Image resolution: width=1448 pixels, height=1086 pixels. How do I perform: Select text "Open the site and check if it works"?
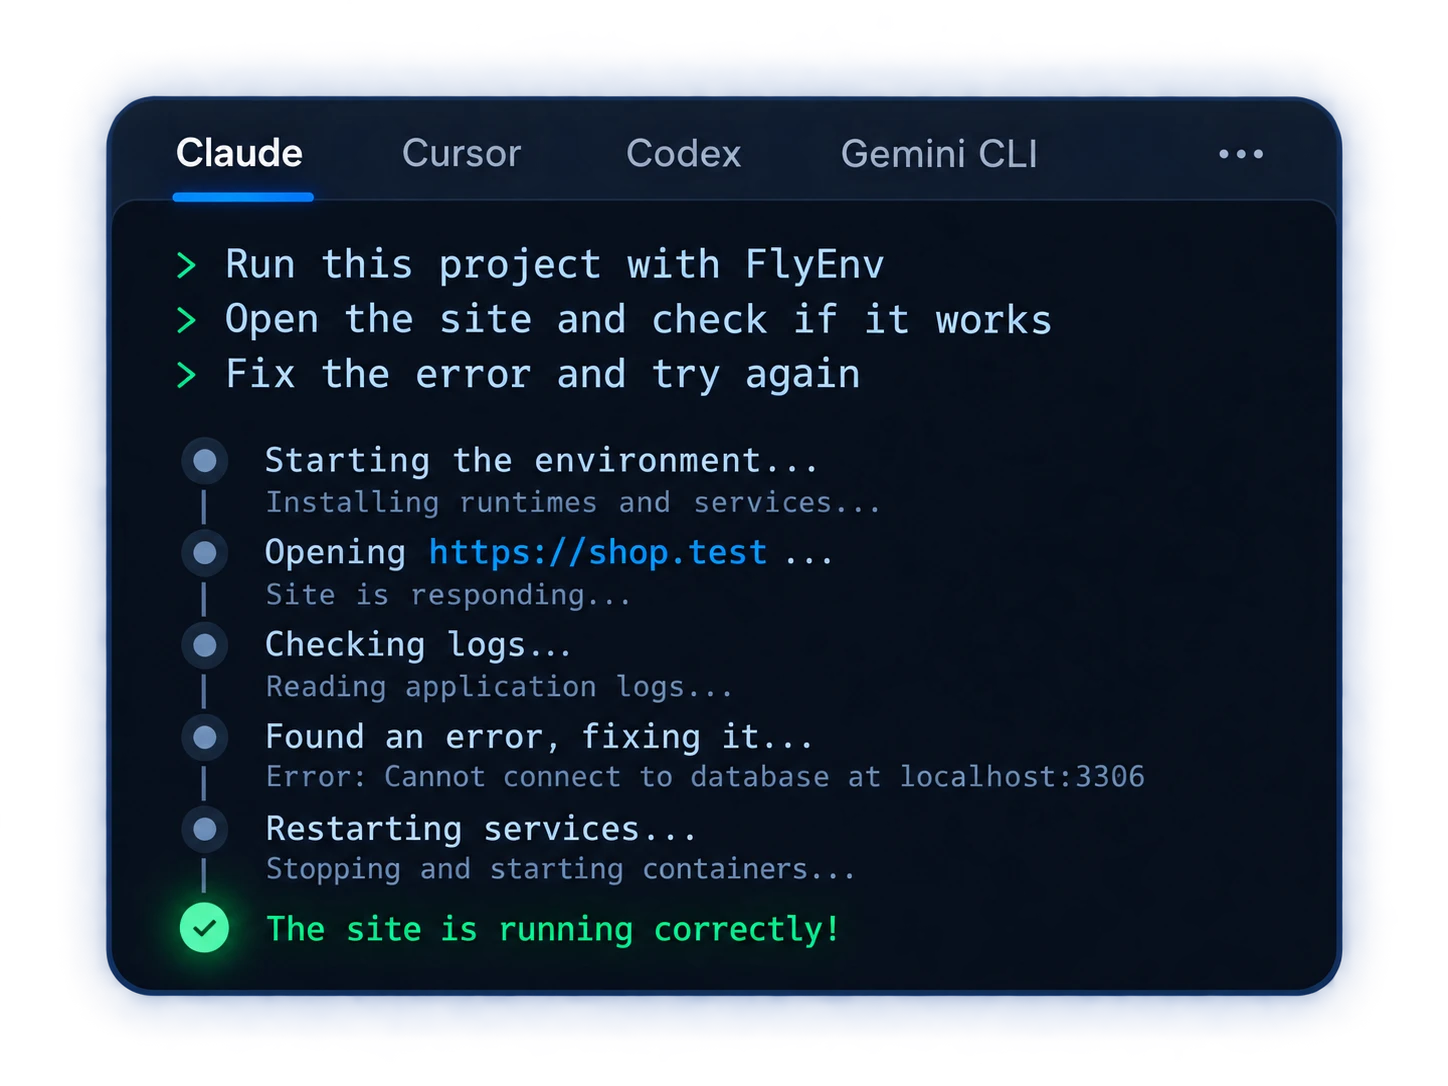tap(638, 320)
